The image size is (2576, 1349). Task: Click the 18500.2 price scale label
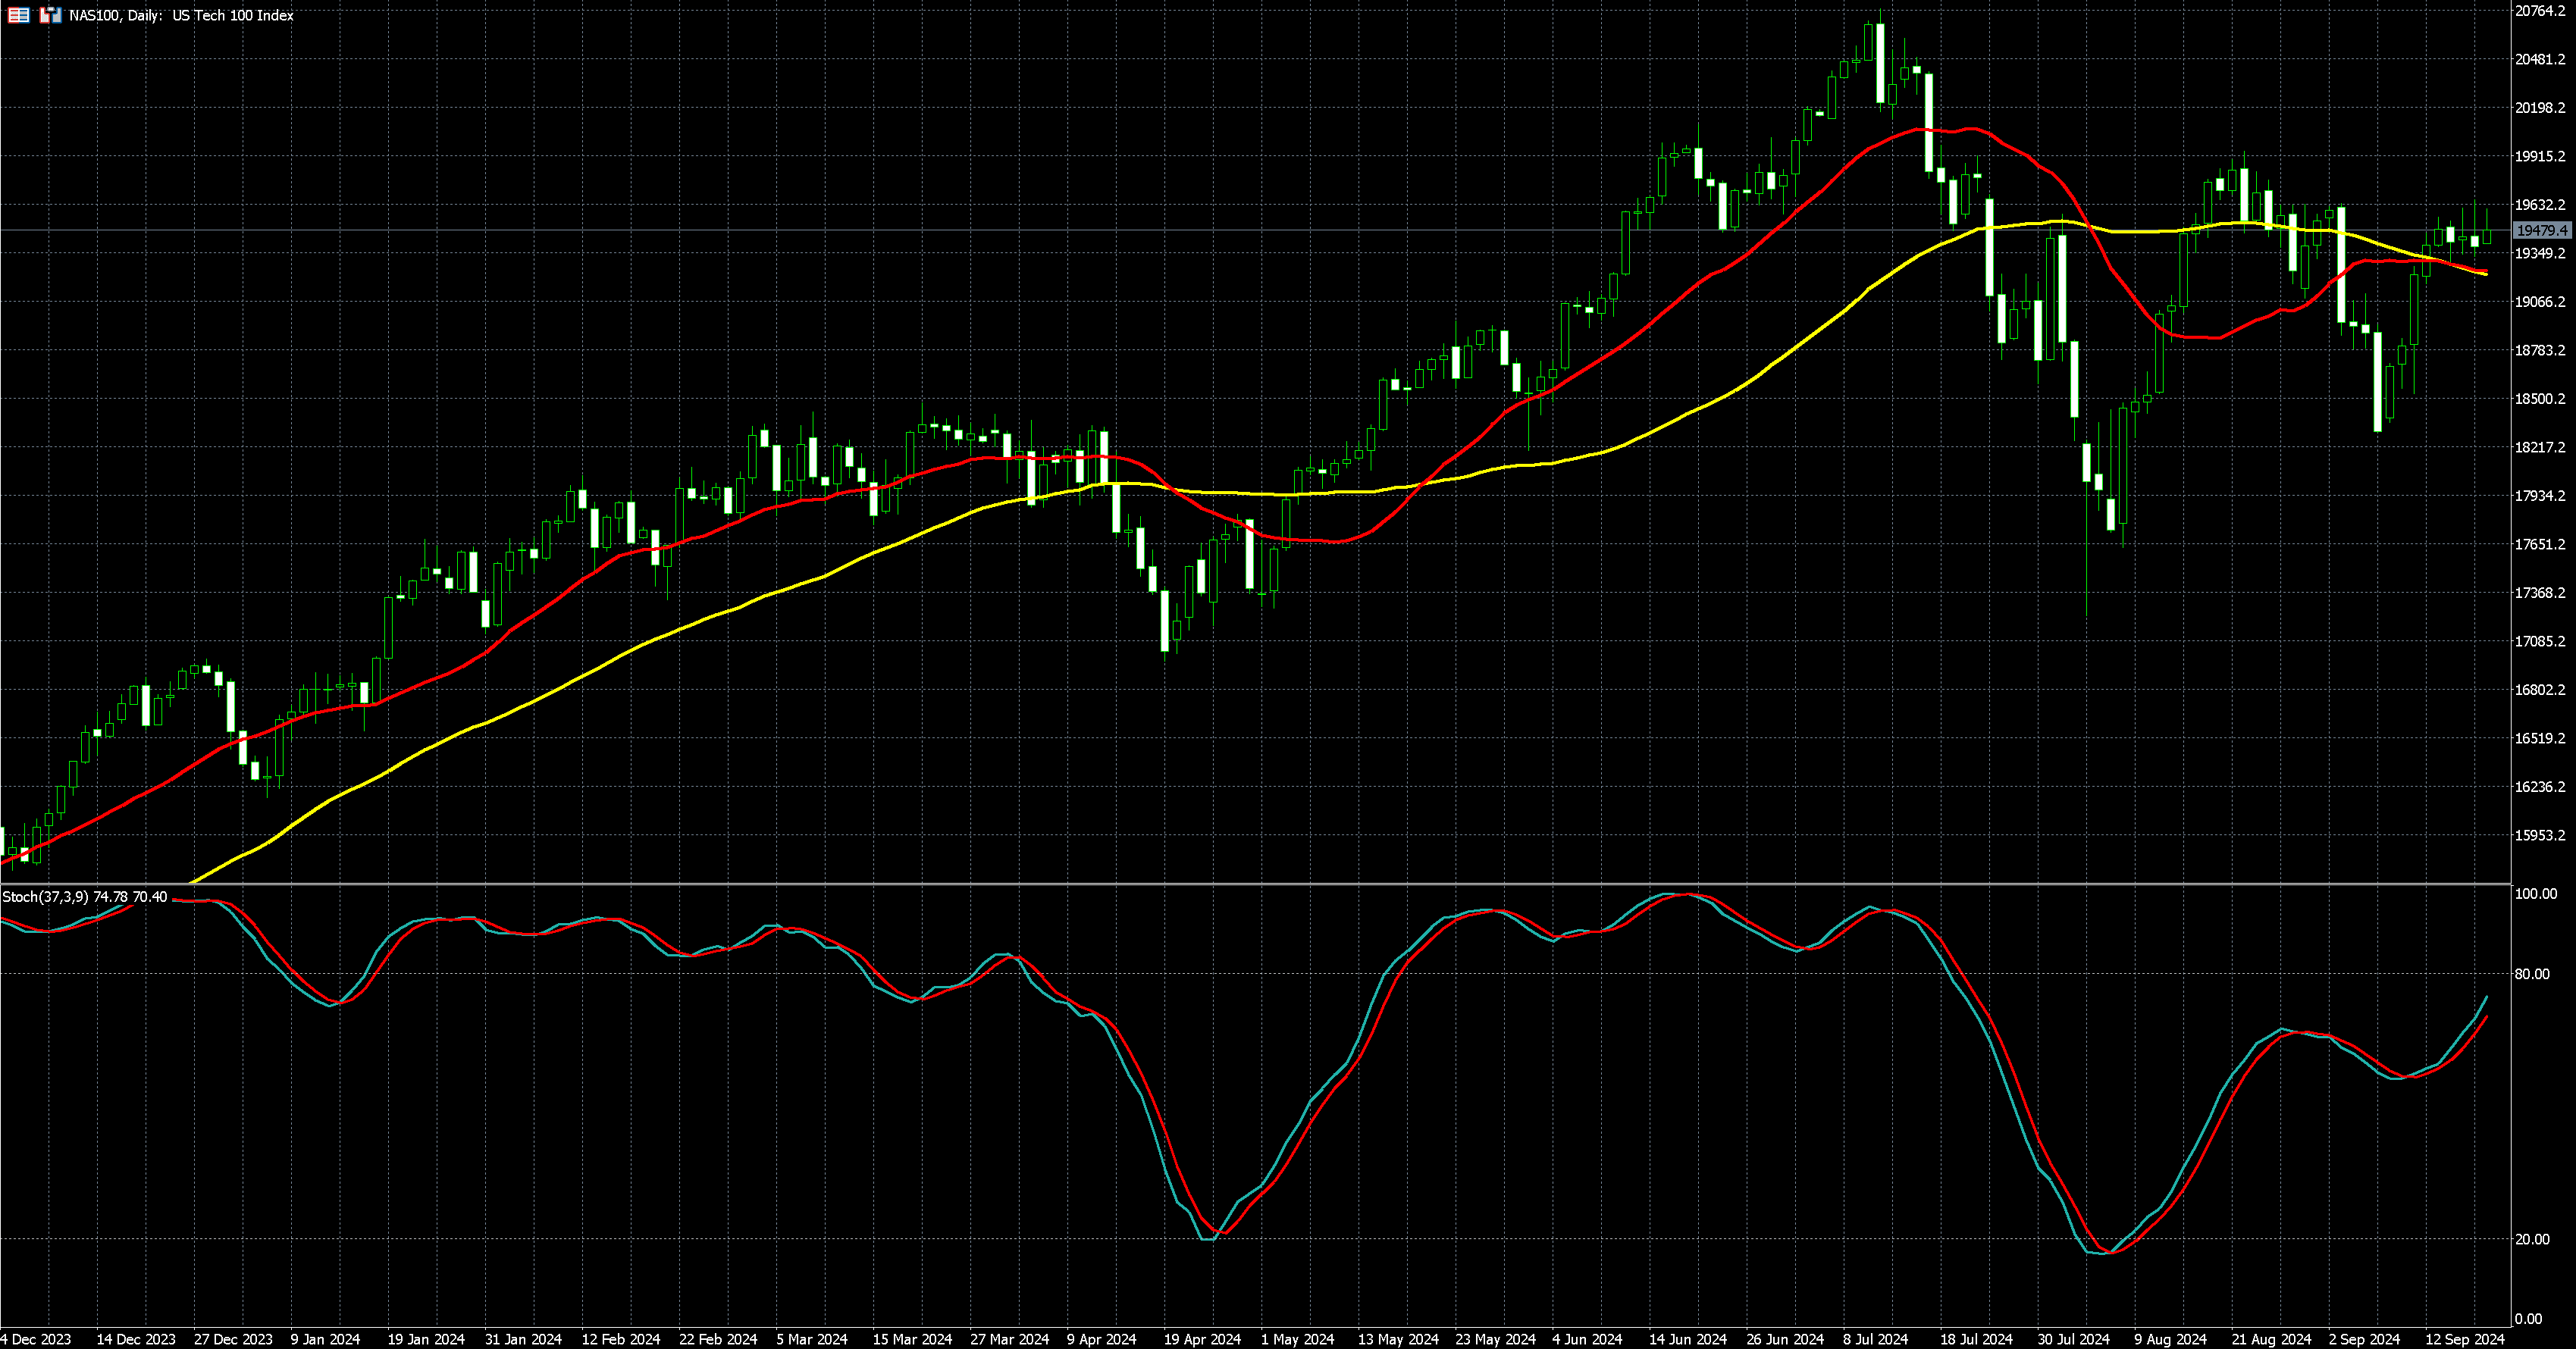[2540, 399]
